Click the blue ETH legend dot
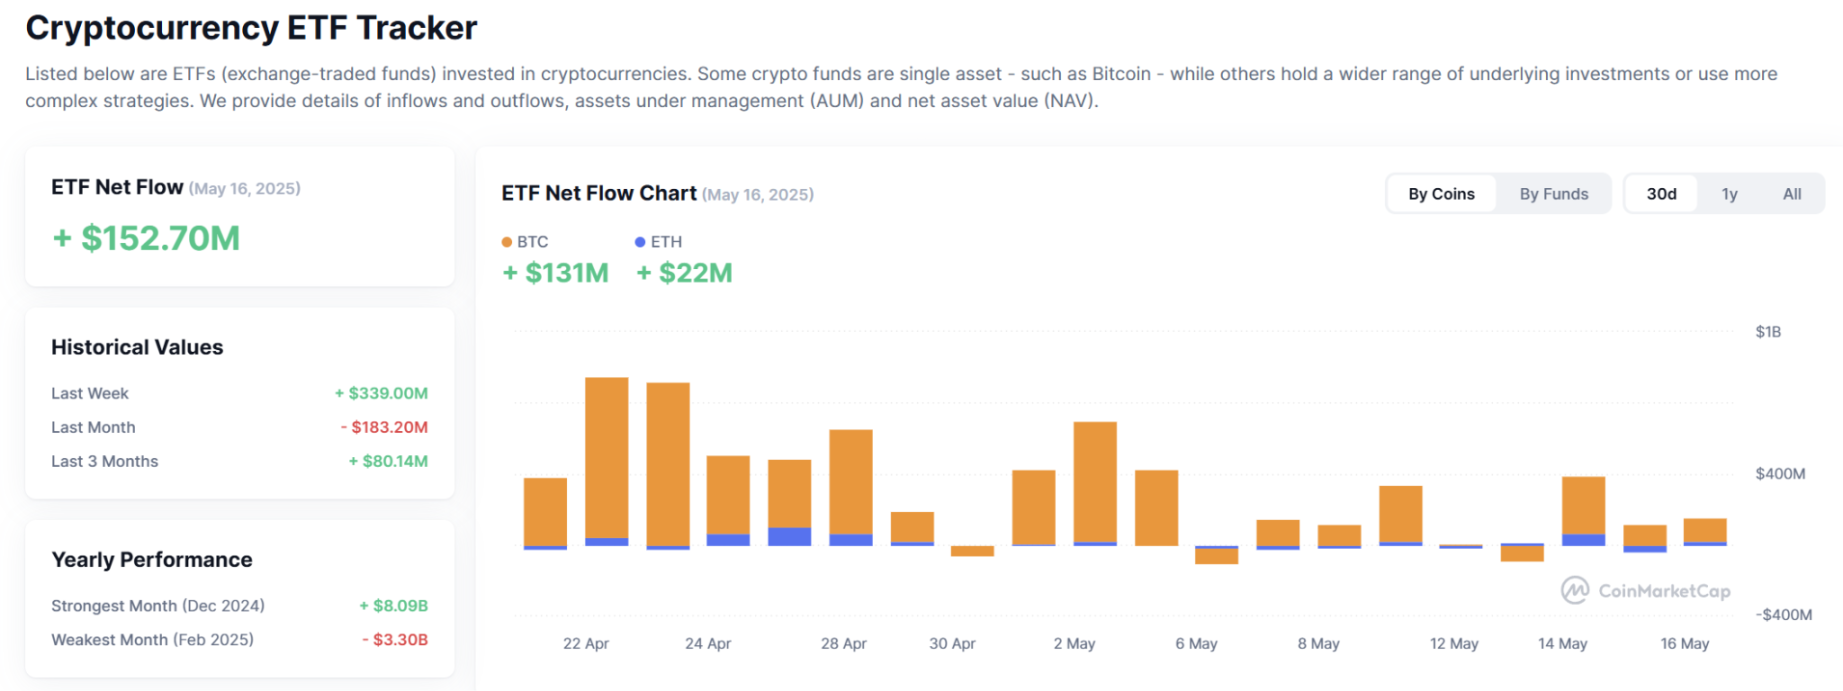 click(x=640, y=242)
